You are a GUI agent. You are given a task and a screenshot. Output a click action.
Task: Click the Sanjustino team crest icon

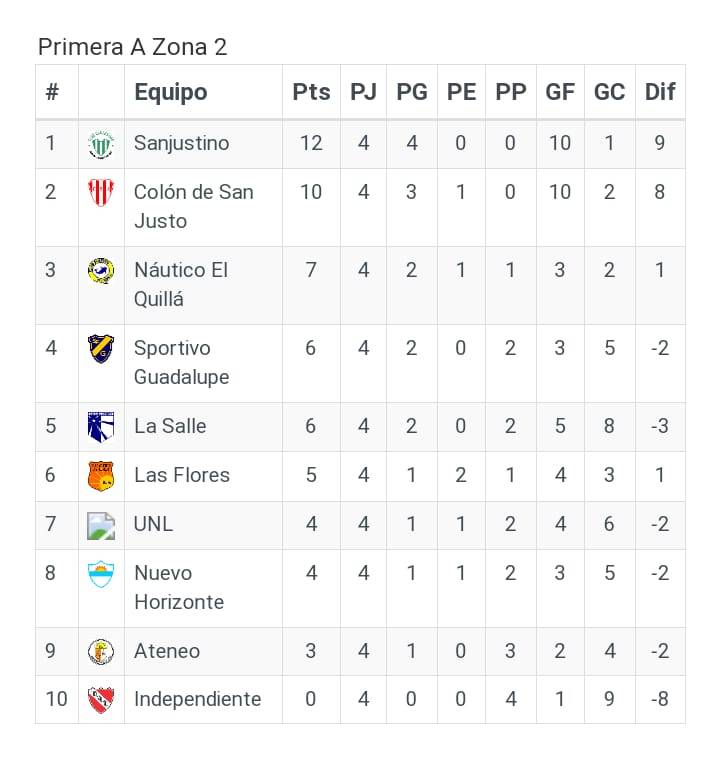pos(101,144)
